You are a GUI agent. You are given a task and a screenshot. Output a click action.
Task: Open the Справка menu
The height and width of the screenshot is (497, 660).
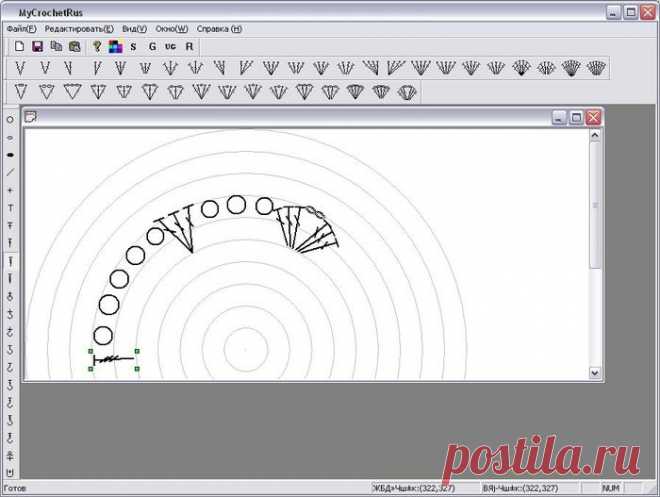point(219,29)
